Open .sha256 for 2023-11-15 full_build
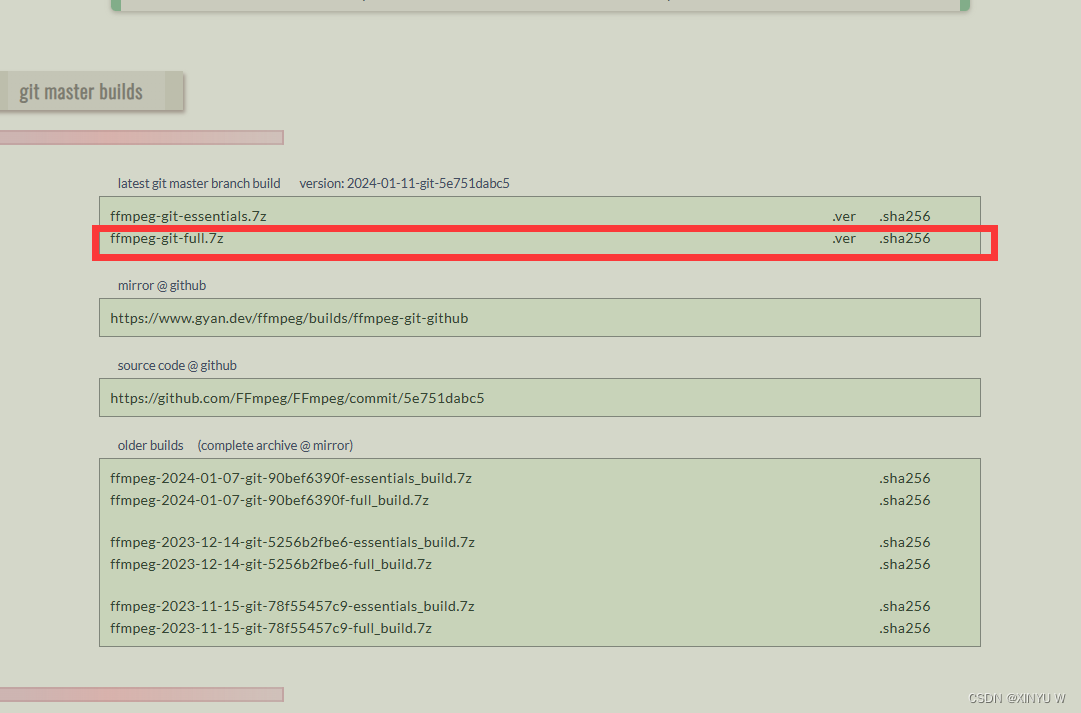 point(905,628)
